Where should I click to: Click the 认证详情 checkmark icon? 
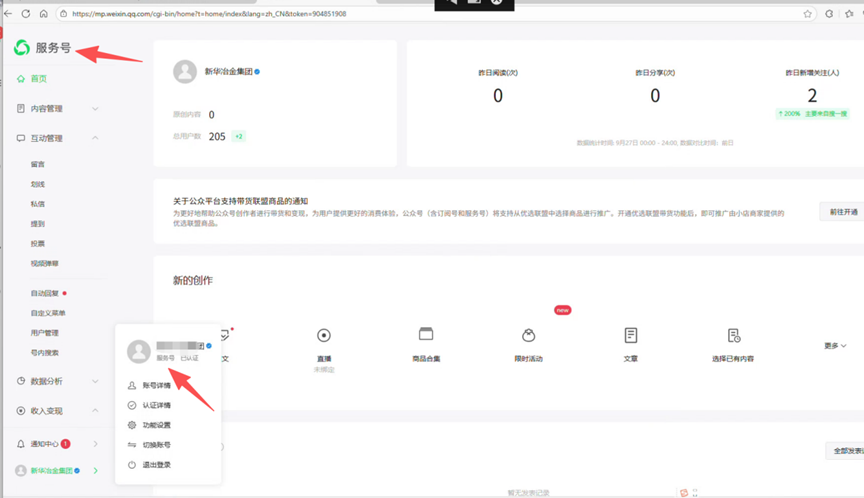coord(132,405)
